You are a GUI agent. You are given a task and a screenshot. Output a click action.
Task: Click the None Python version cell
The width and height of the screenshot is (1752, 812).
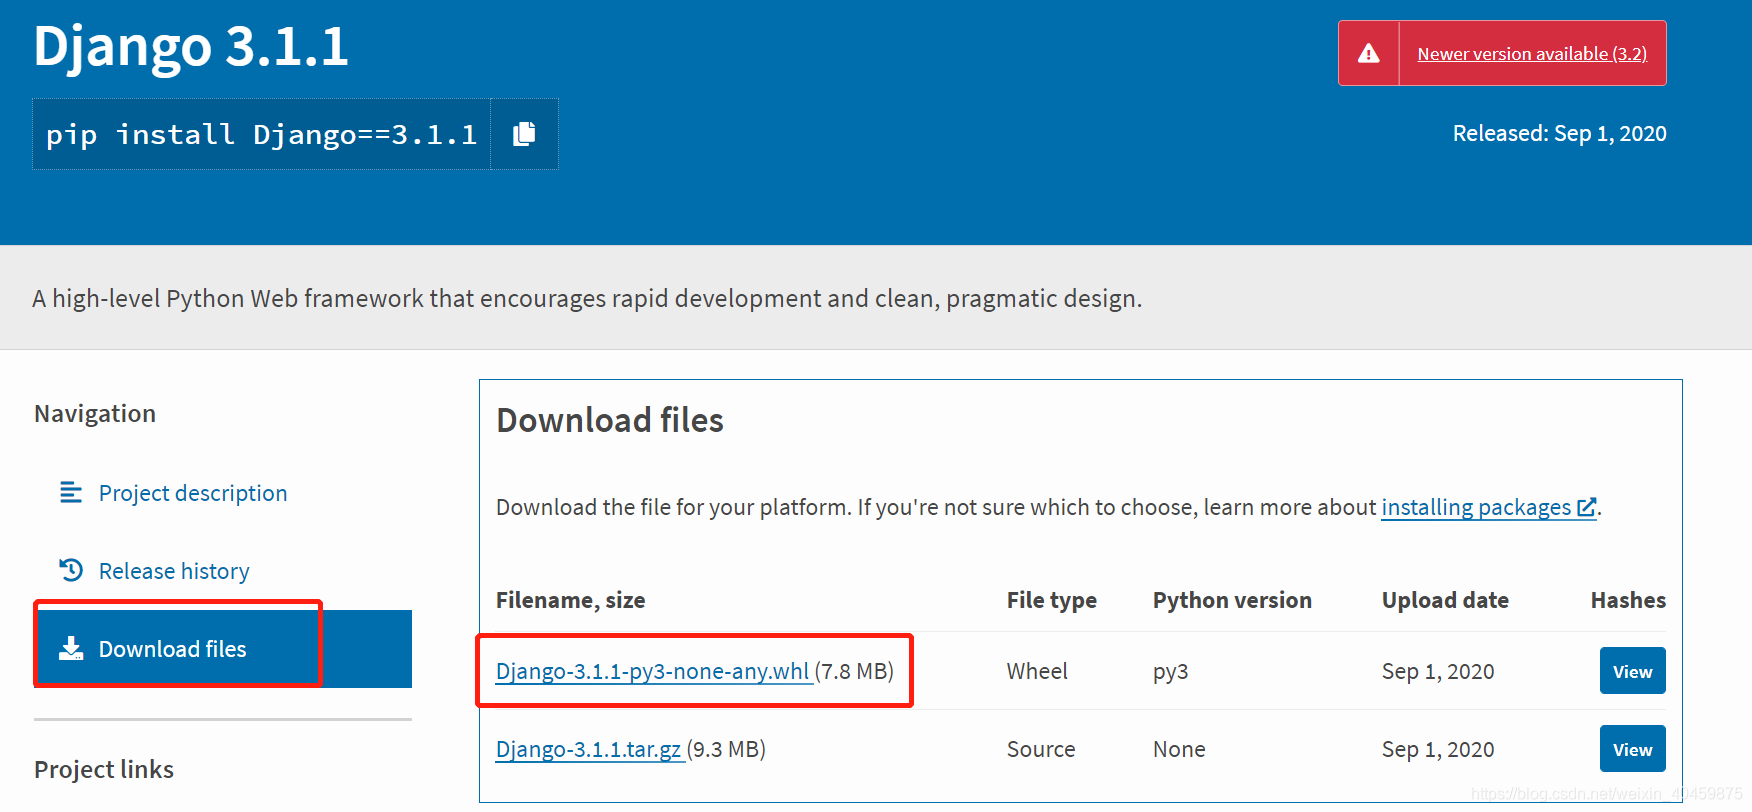(x=1179, y=749)
